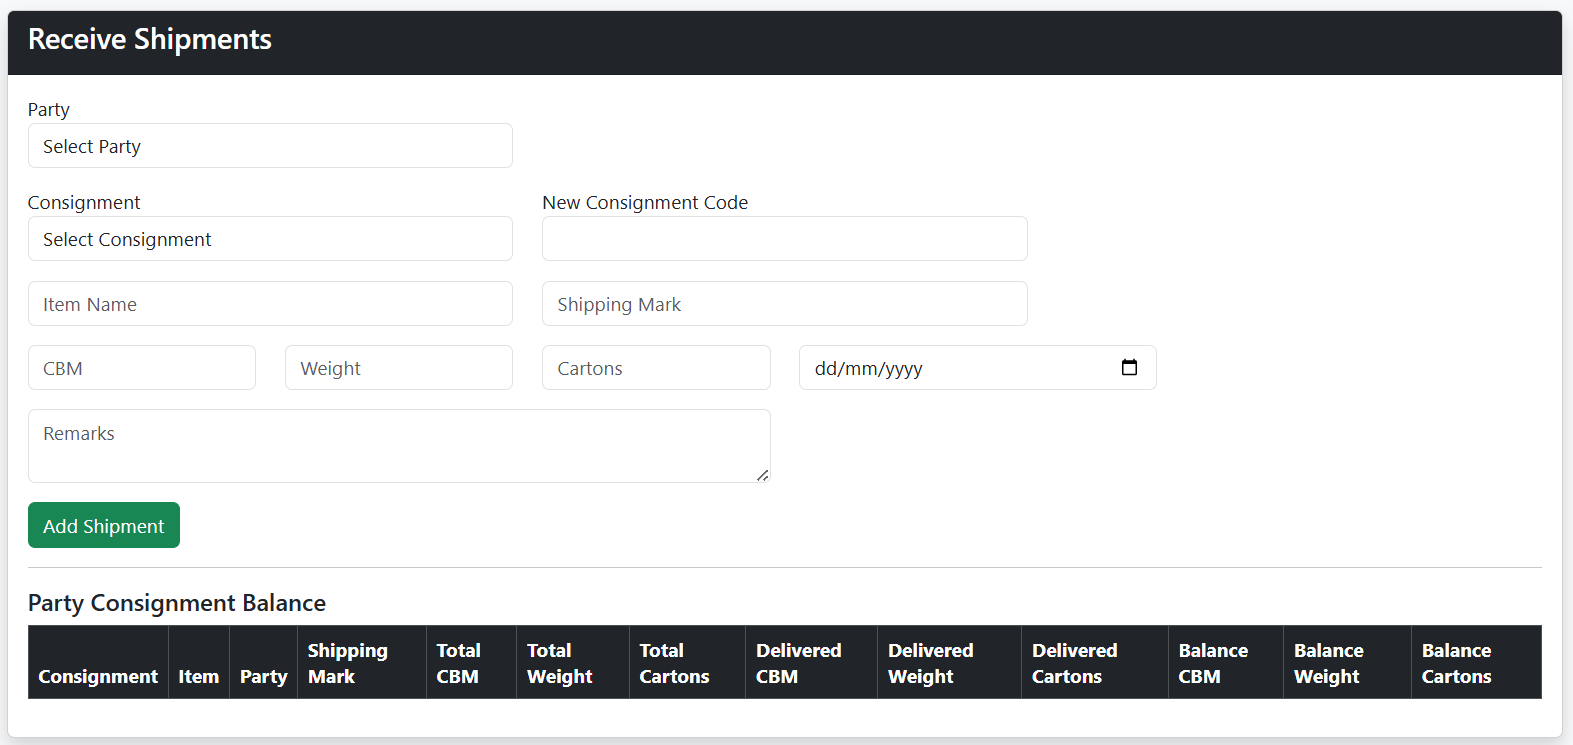The width and height of the screenshot is (1573, 745).
Task: Click the Balance Cartons column header
Action: pyautogui.click(x=1476, y=663)
